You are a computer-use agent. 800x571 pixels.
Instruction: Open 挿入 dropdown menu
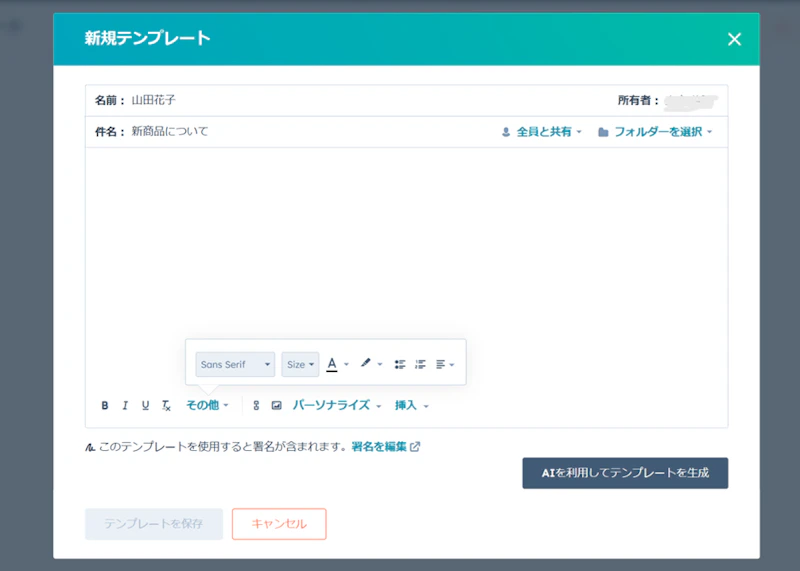[x=412, y=405]
